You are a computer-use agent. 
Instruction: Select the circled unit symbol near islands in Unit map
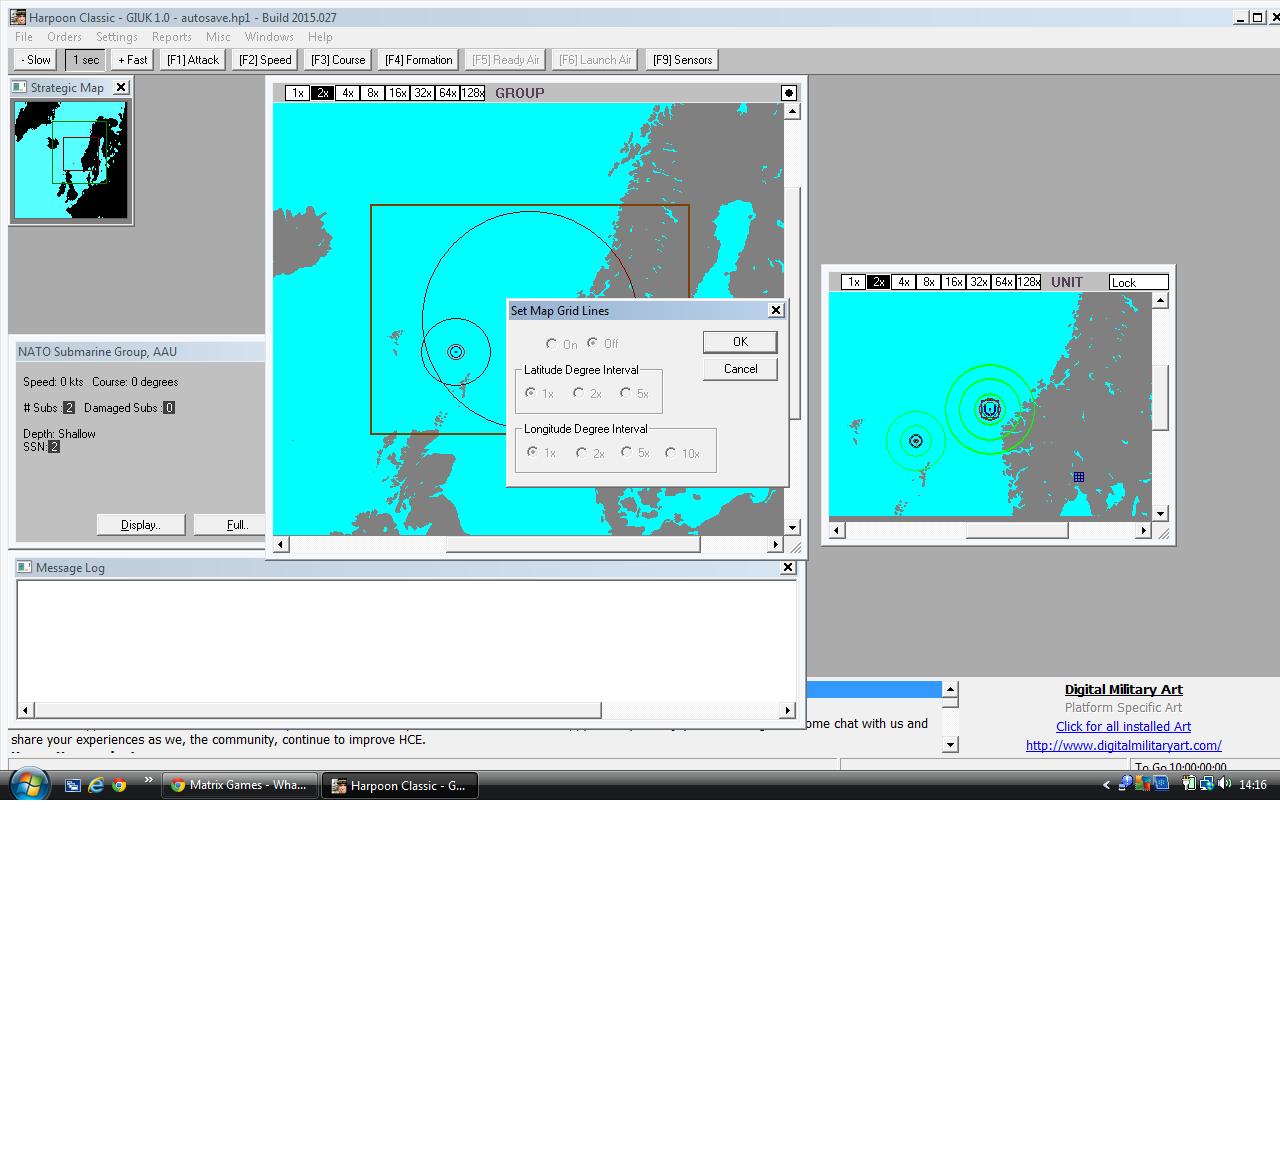(915, 441)
